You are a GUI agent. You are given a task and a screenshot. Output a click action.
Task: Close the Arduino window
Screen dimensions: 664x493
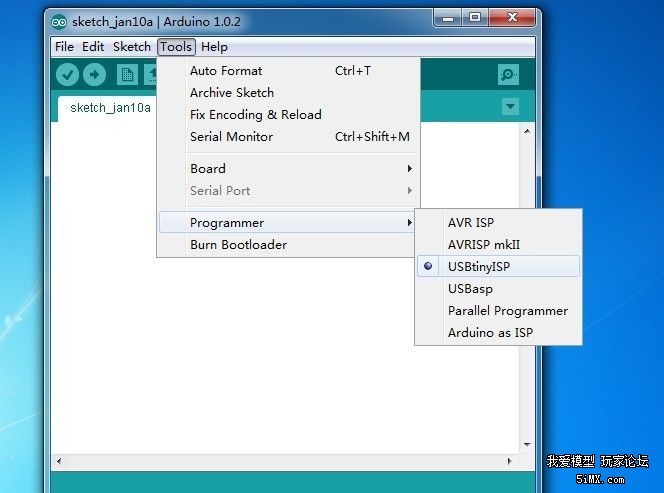[512, 18]
